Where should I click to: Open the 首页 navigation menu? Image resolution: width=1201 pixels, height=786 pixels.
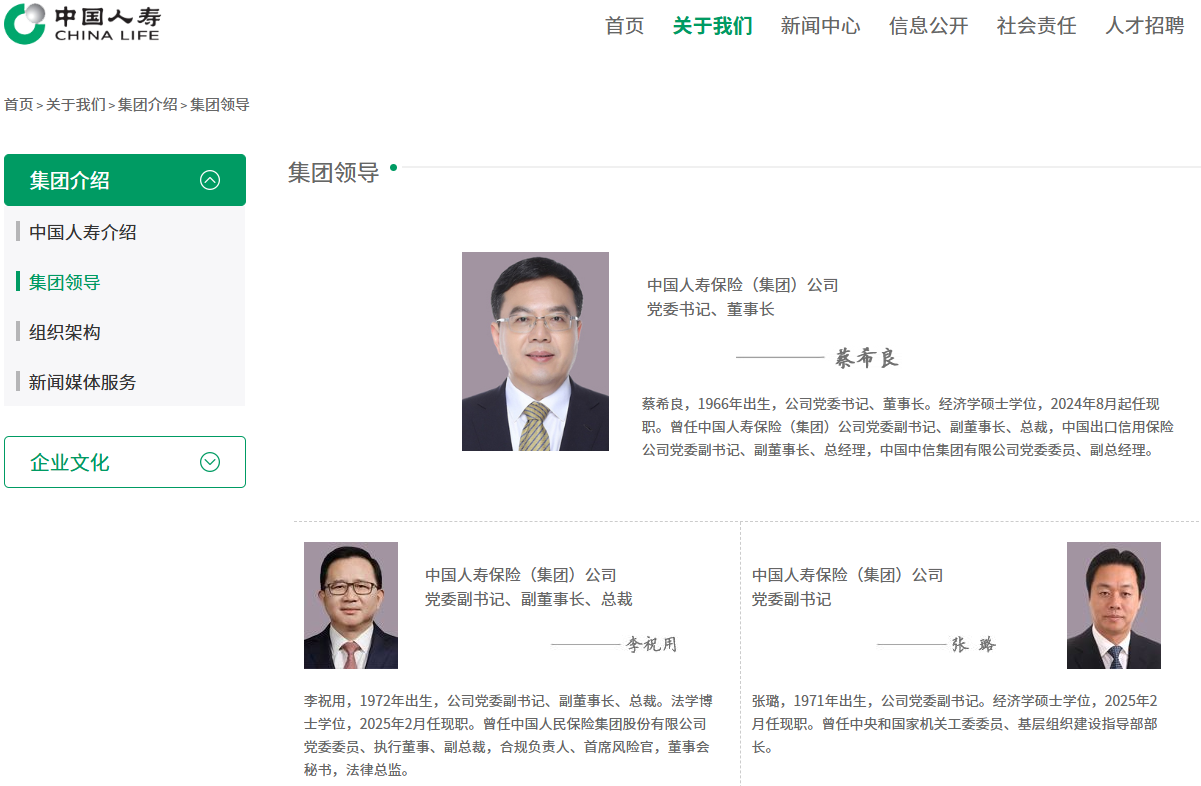point(624,26)
